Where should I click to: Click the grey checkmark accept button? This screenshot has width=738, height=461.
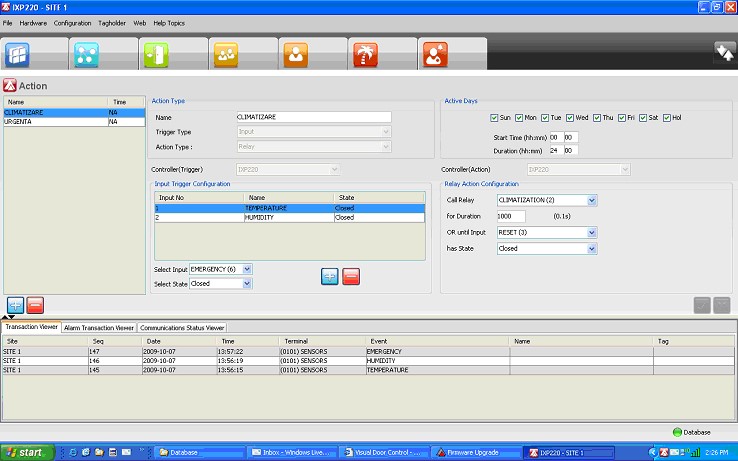tap(702, 305)
